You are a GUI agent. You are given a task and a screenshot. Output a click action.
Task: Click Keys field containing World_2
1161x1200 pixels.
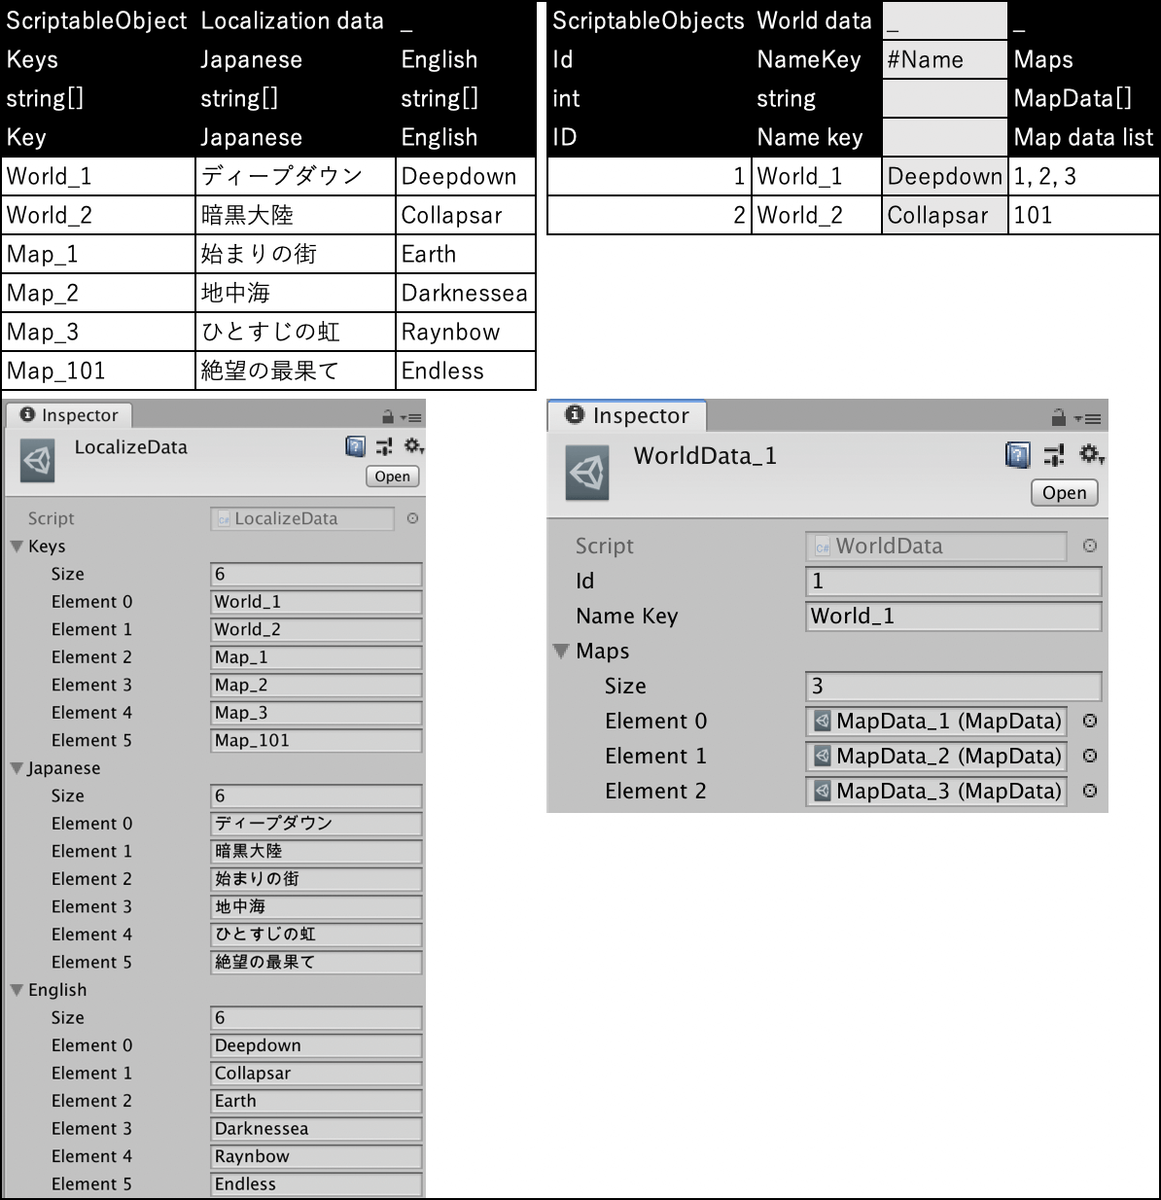[316, 630]
